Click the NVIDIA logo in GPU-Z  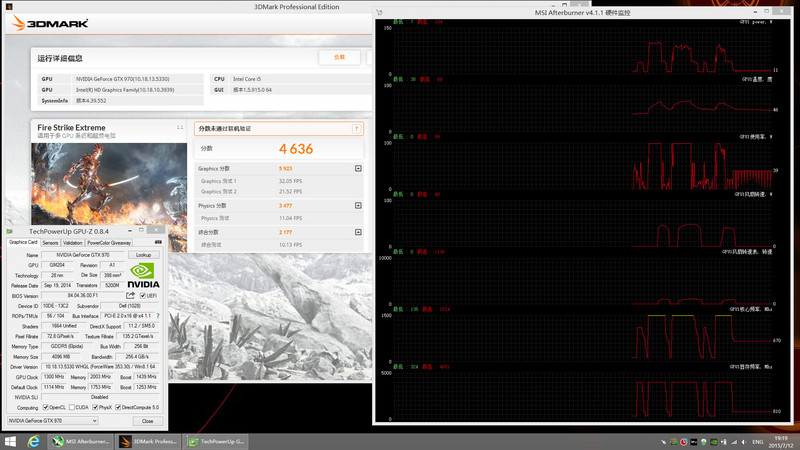[143, 276]
